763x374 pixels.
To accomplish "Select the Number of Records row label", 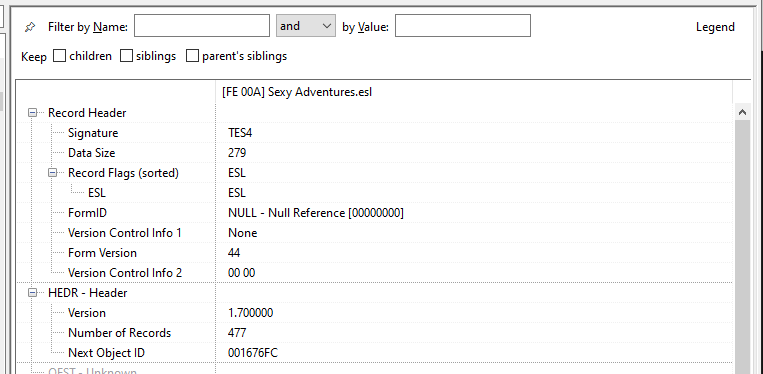I will click(x=120, y=333).
